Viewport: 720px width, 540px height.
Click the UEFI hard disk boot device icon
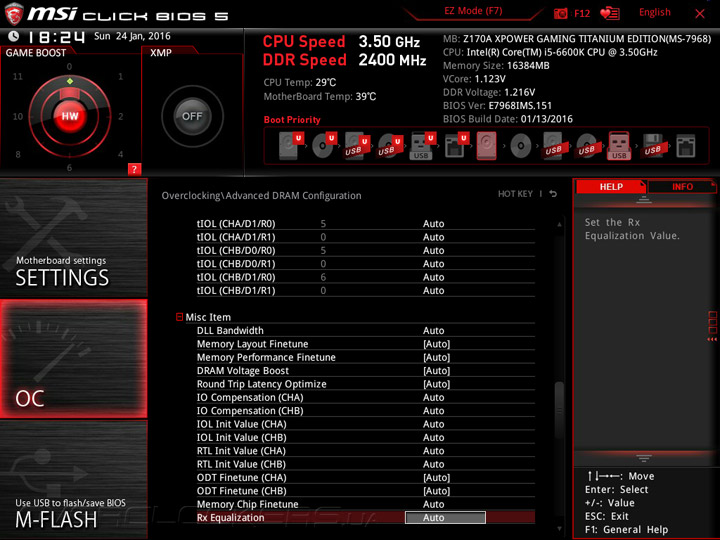click(x=292, y=146)
